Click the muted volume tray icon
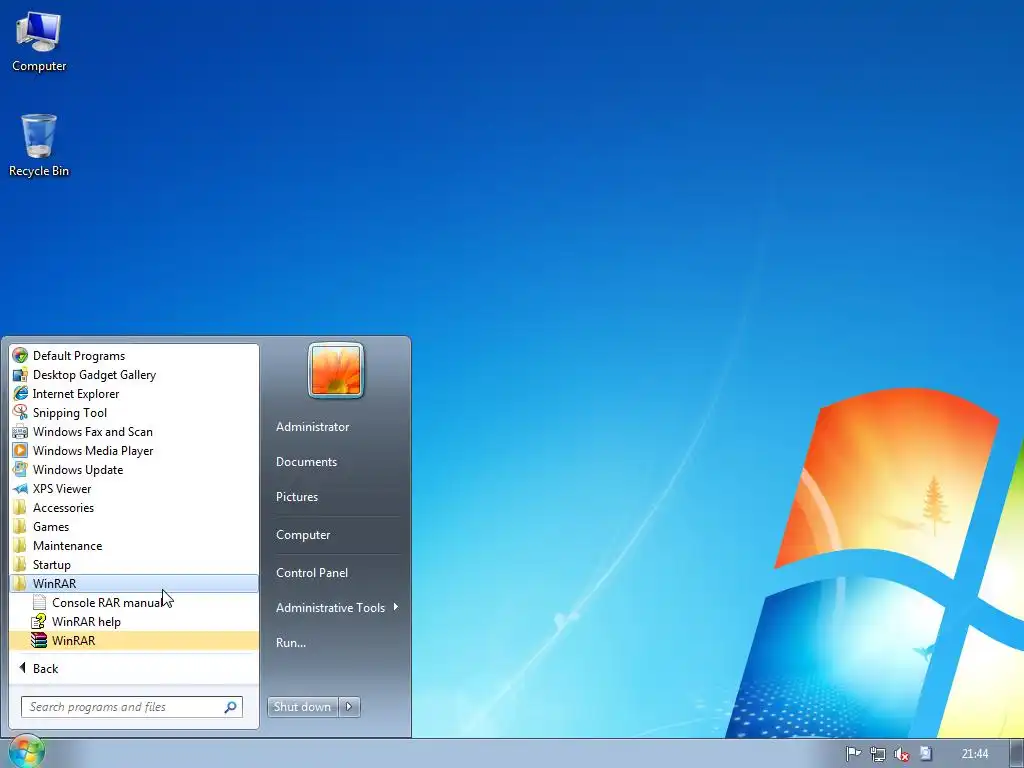 [901, 754]
